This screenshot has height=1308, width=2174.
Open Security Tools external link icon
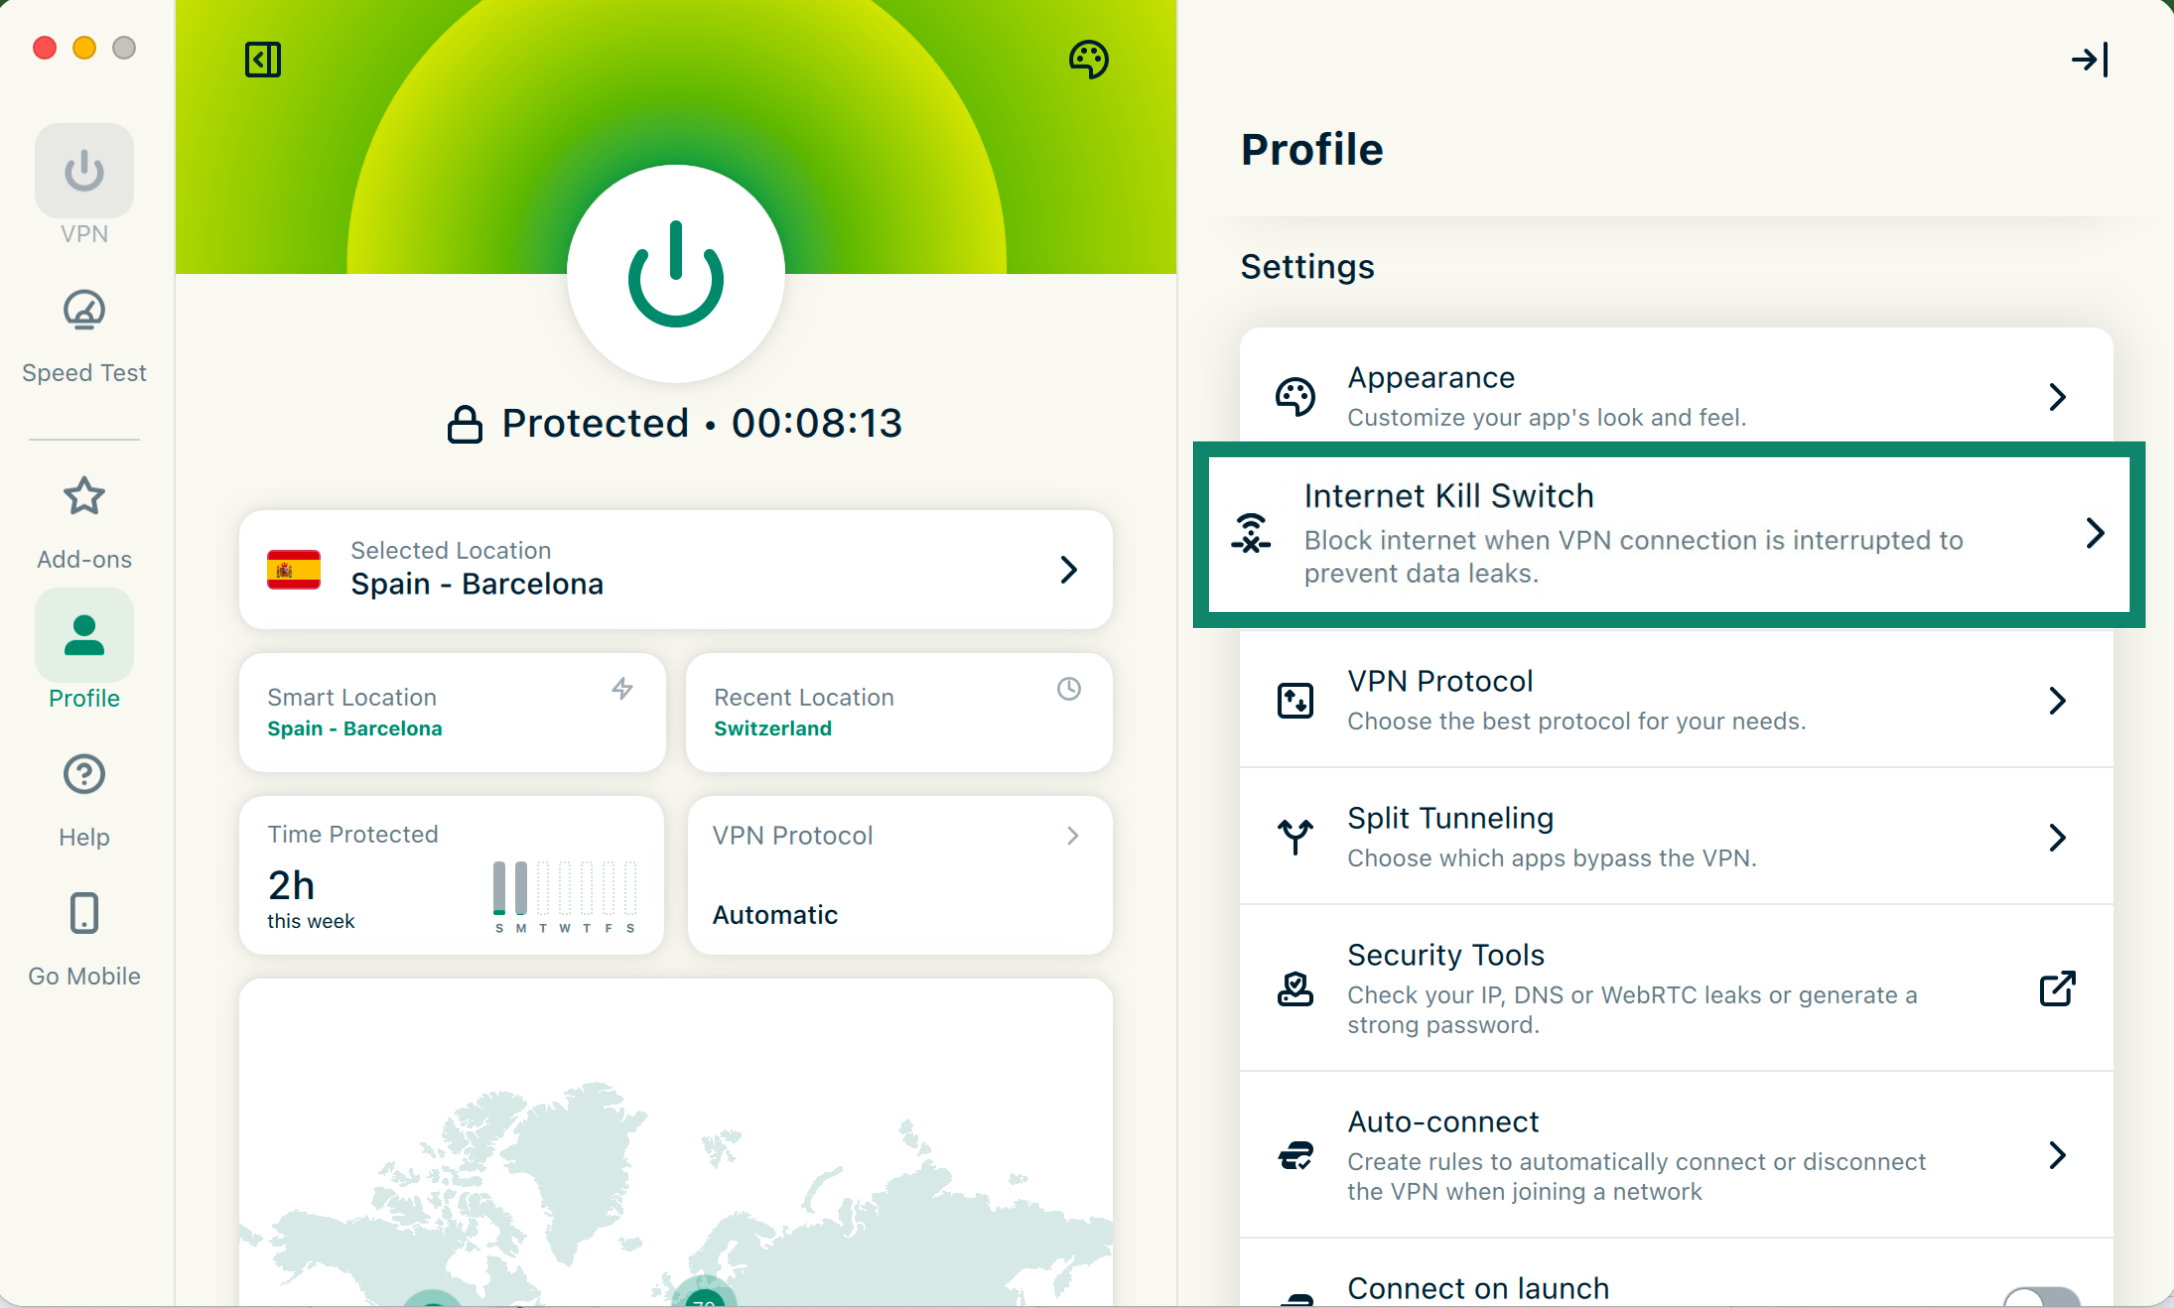point(2057,988)
